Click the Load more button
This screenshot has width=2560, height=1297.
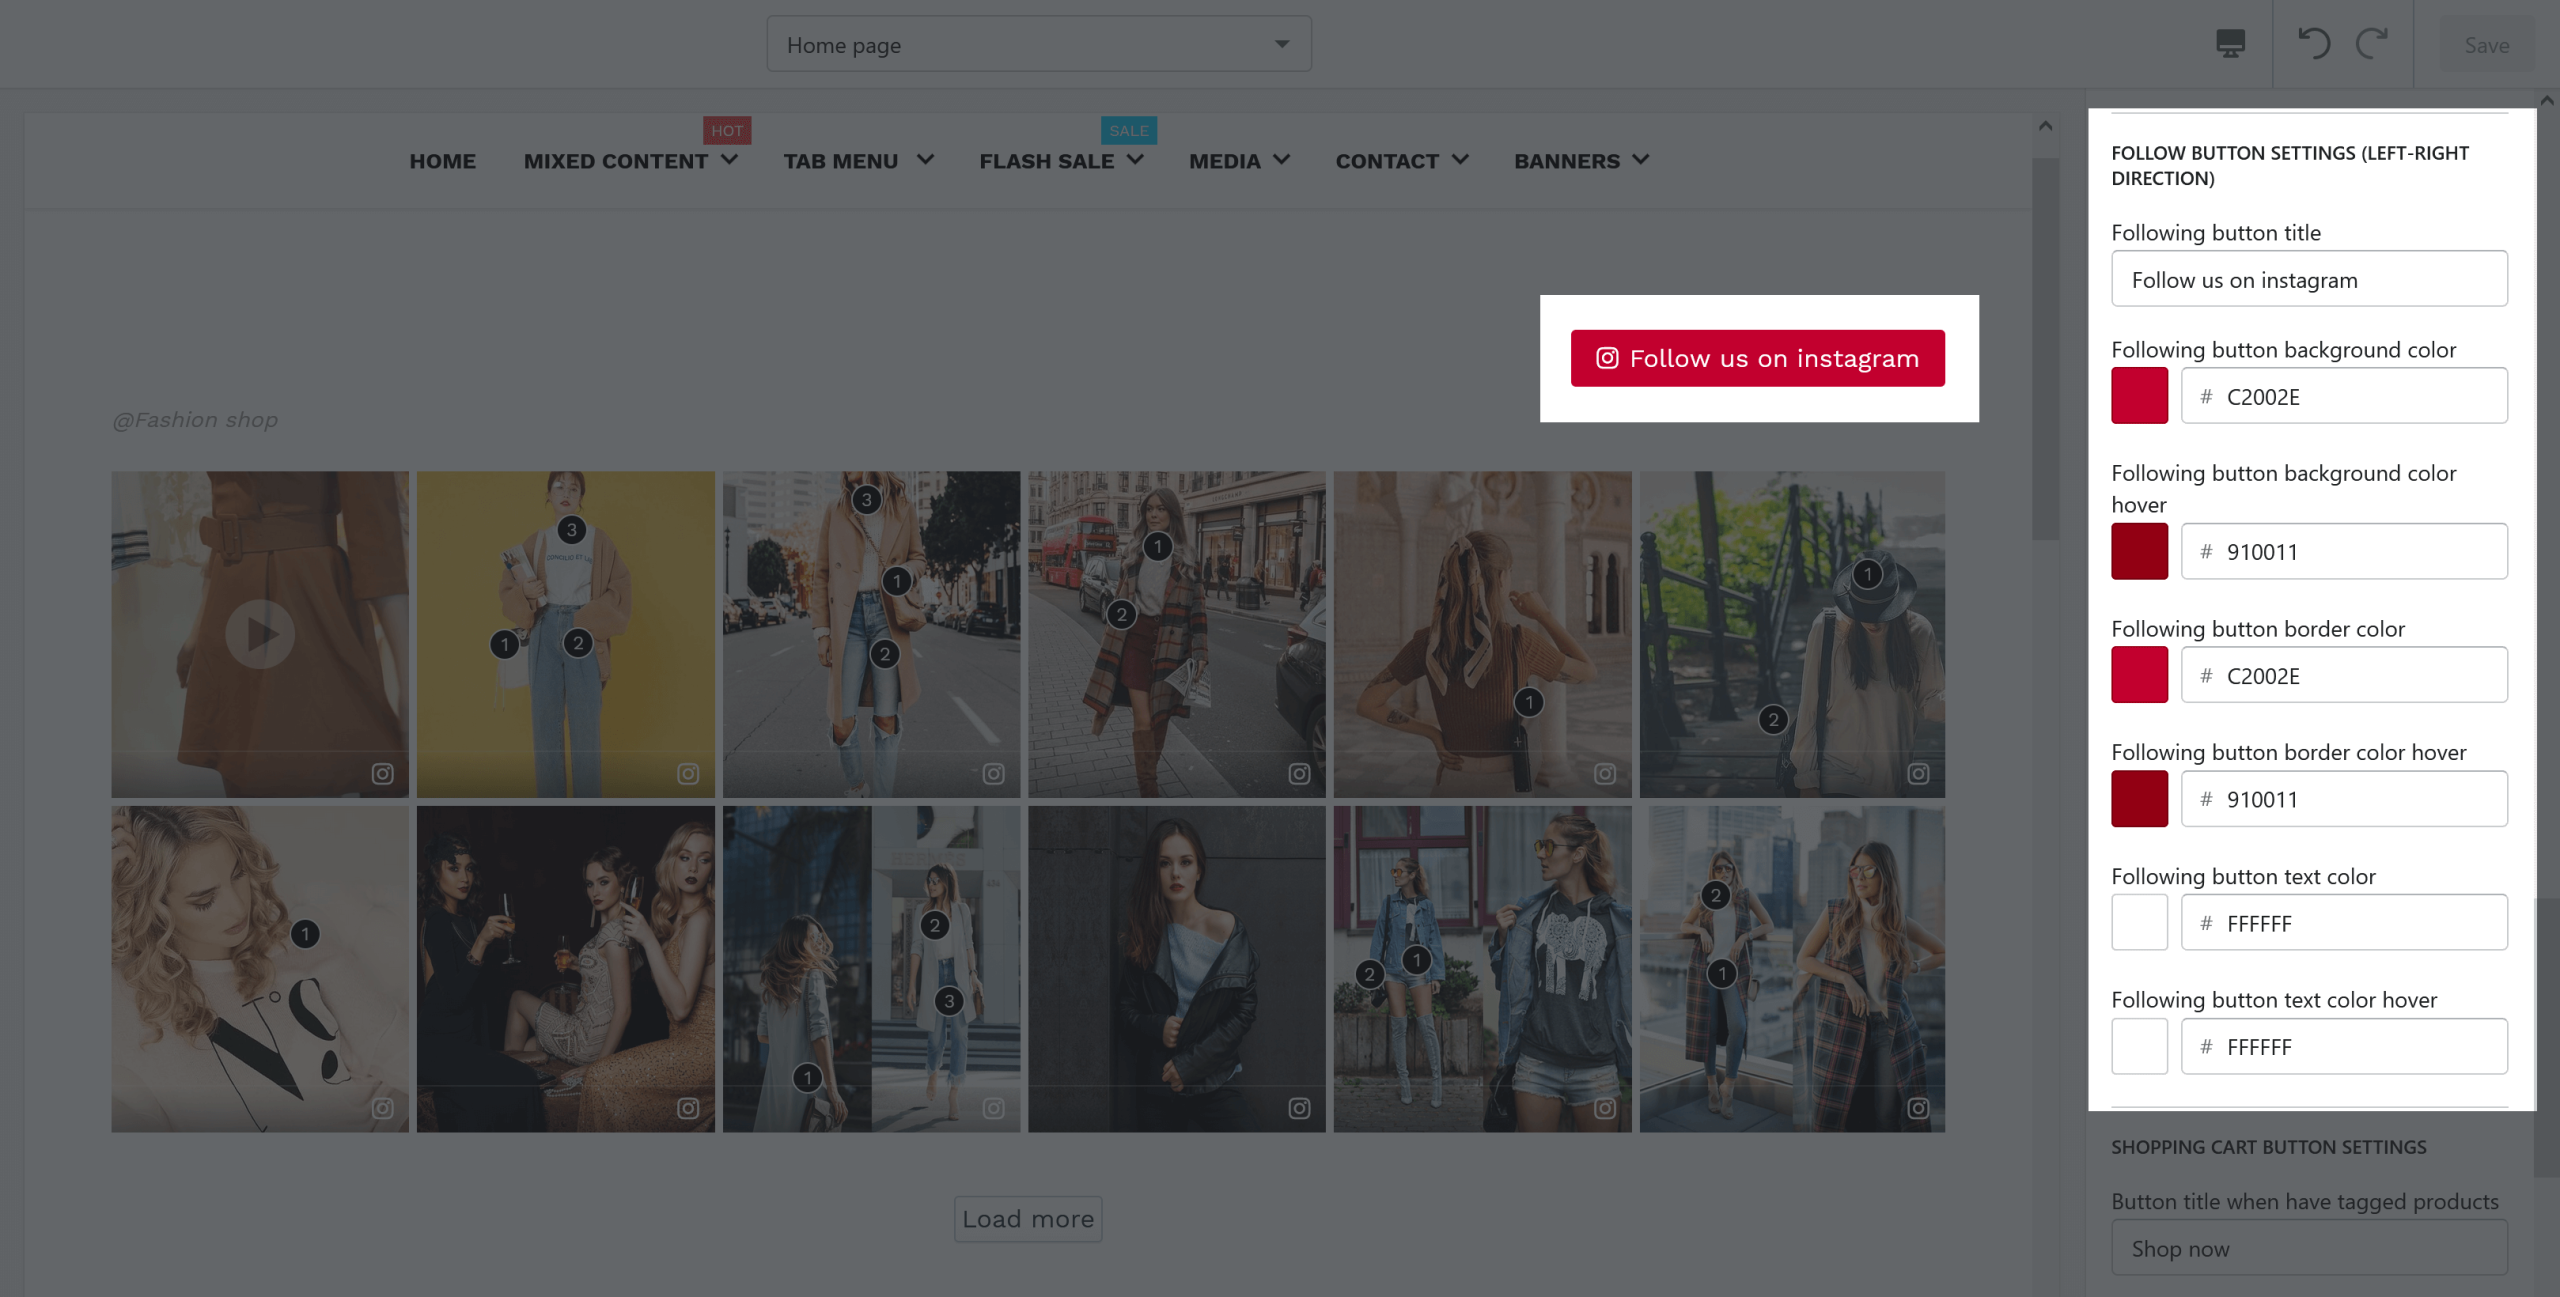1028,1219
